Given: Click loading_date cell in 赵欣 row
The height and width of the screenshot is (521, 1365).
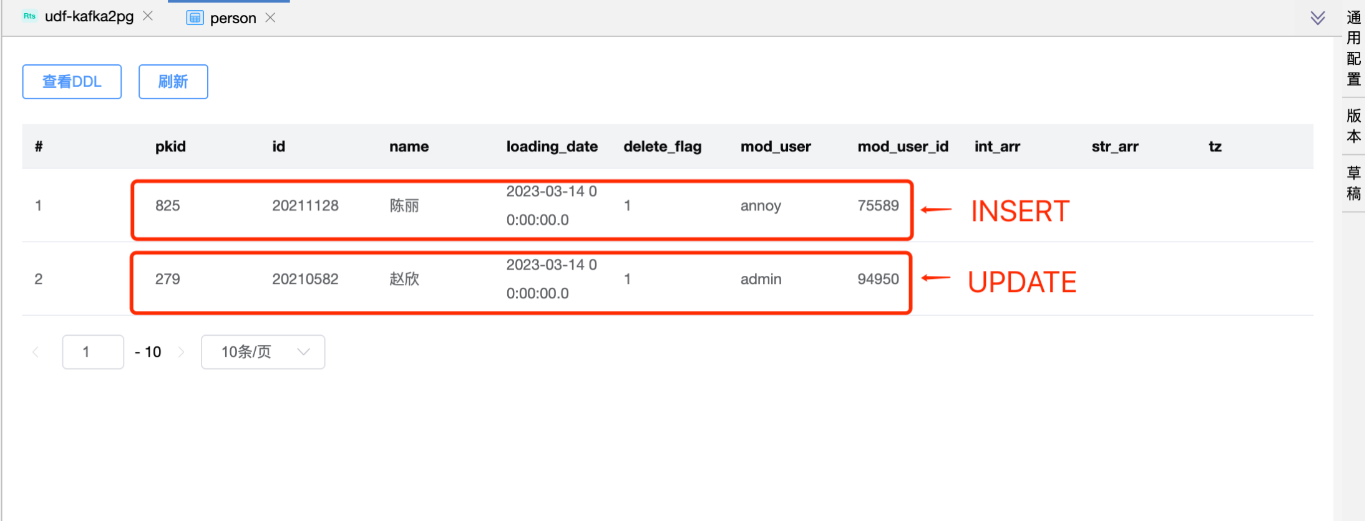Looking at the screenshot, I should 552,279.
